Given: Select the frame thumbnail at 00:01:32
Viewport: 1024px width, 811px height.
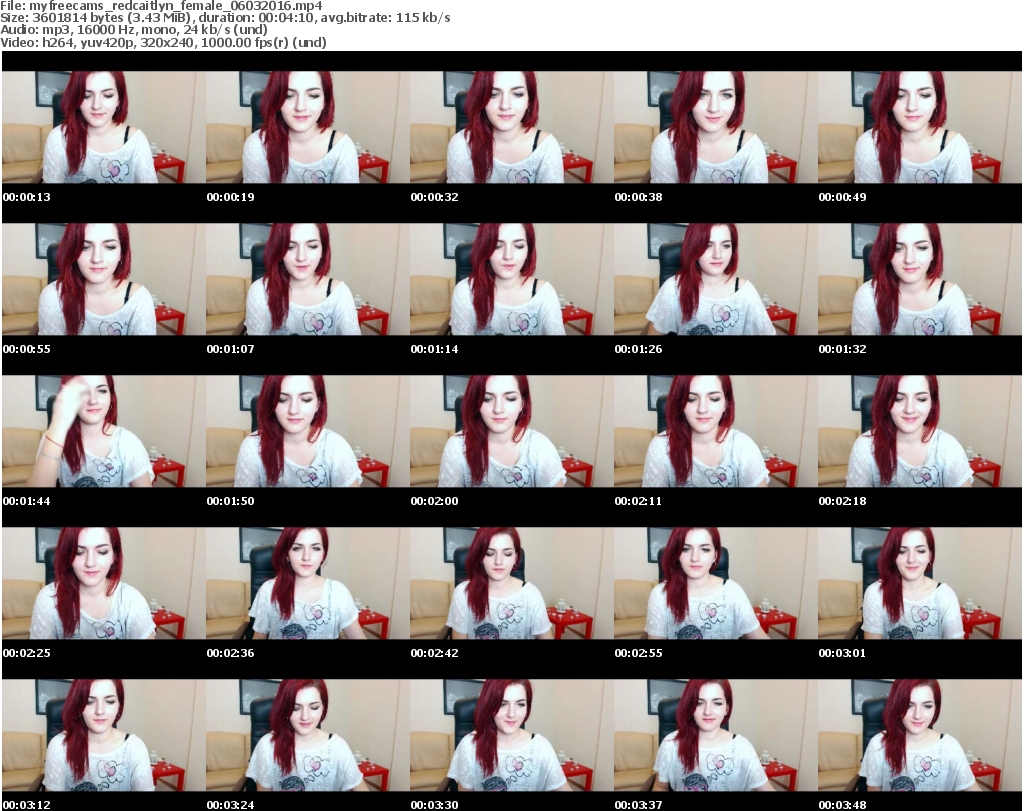Looking at the screenshot, I should pyautogui.click(x=920, y=279).
